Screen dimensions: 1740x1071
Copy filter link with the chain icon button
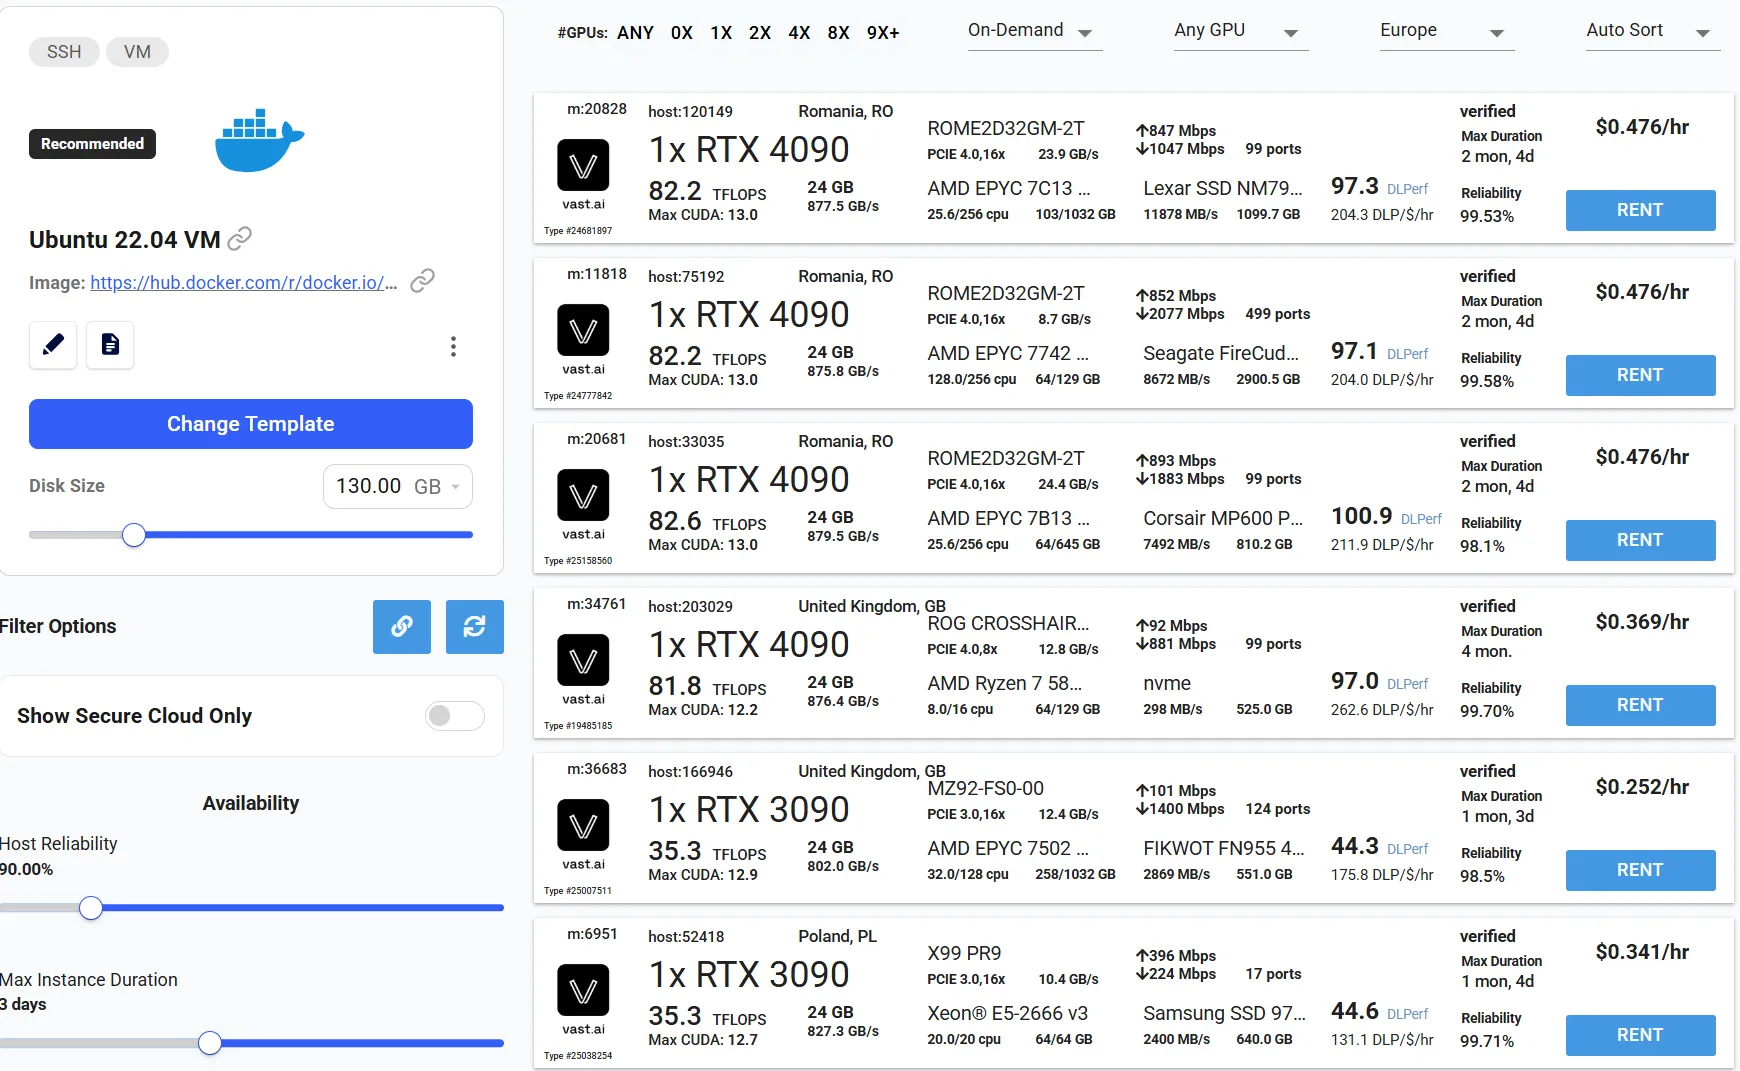click(x=402, y=627)
